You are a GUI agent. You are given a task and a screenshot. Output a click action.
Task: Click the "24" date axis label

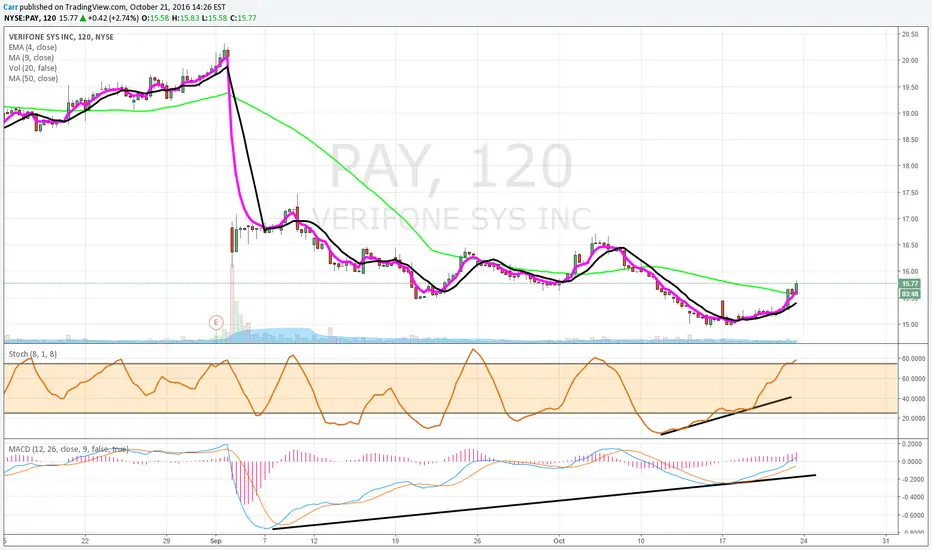[804, 541]
